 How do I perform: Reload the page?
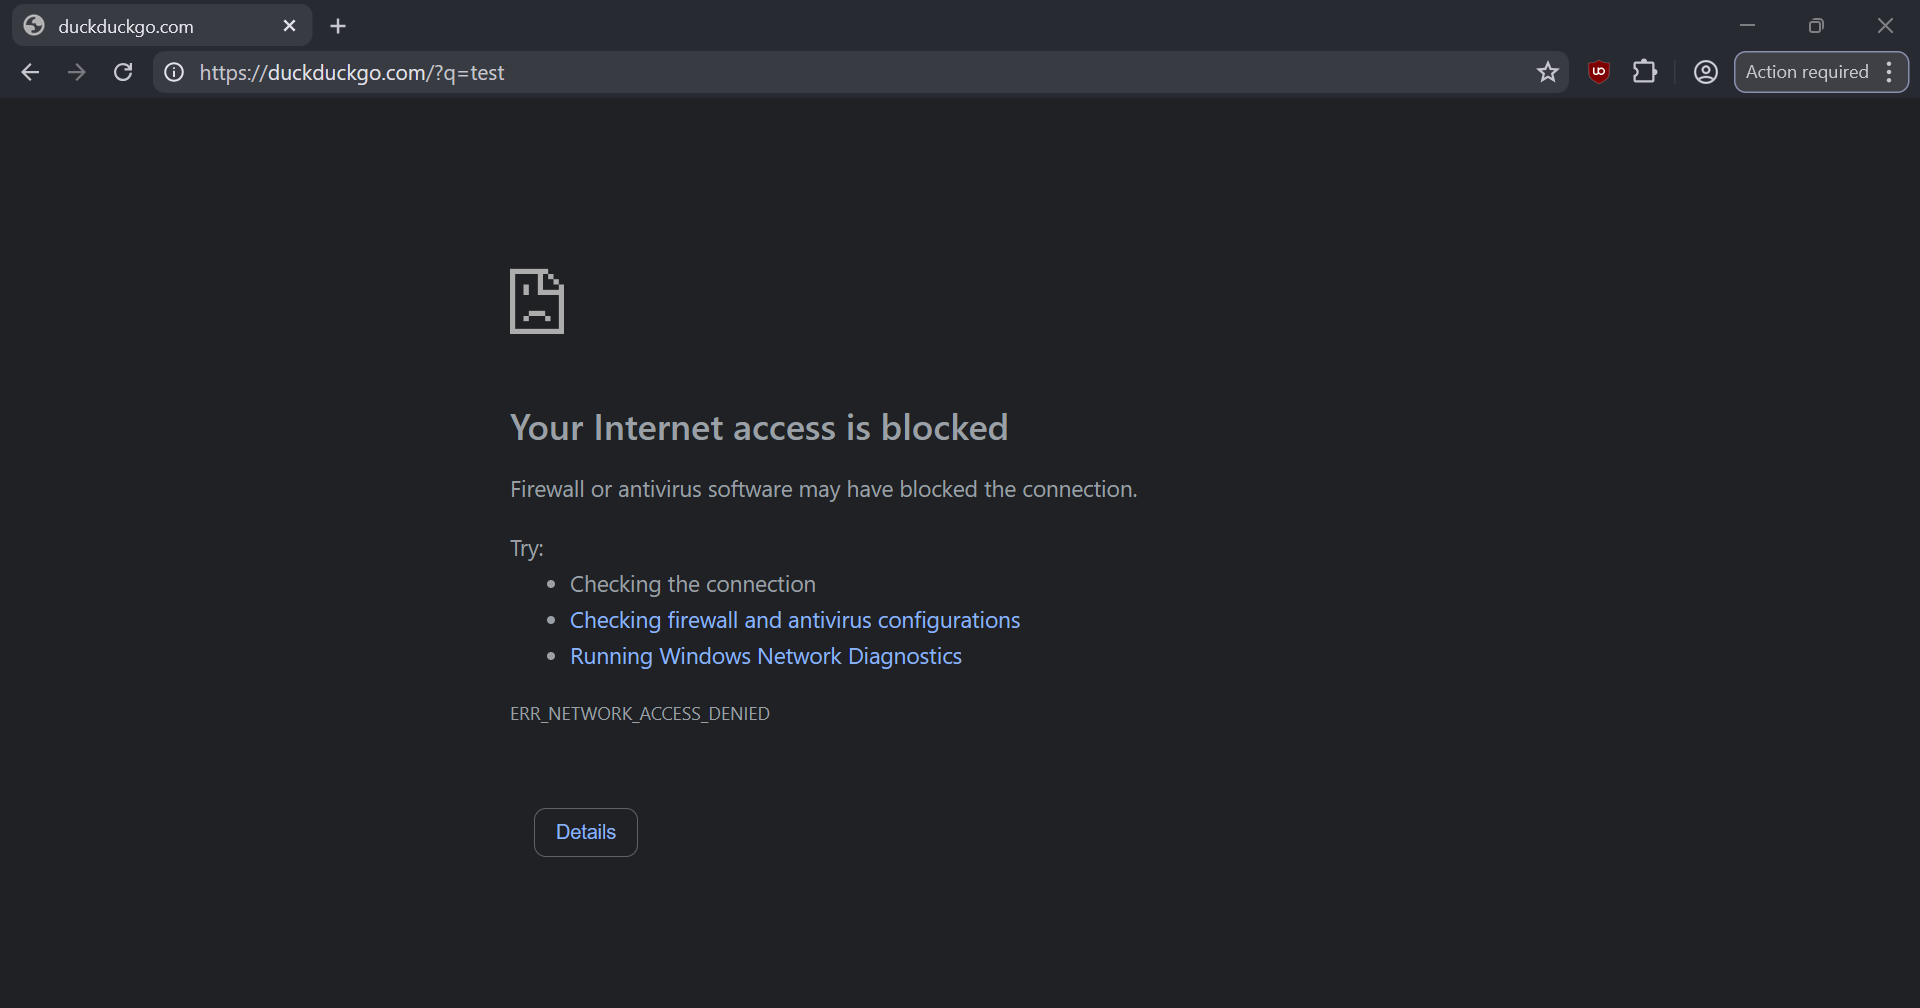tap(123, 72)
